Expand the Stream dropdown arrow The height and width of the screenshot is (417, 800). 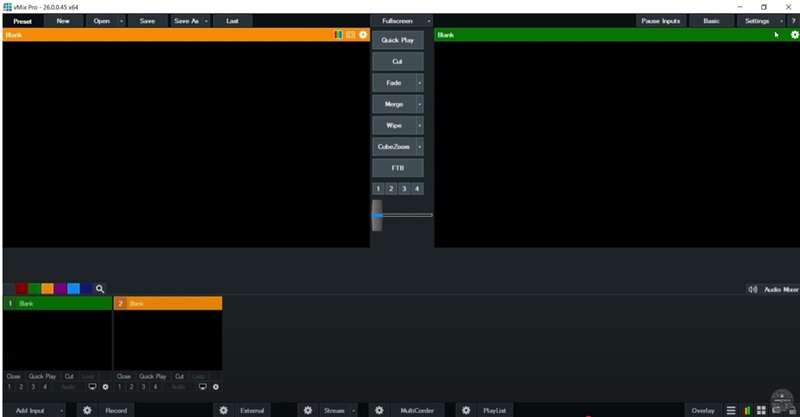point(353,410)
